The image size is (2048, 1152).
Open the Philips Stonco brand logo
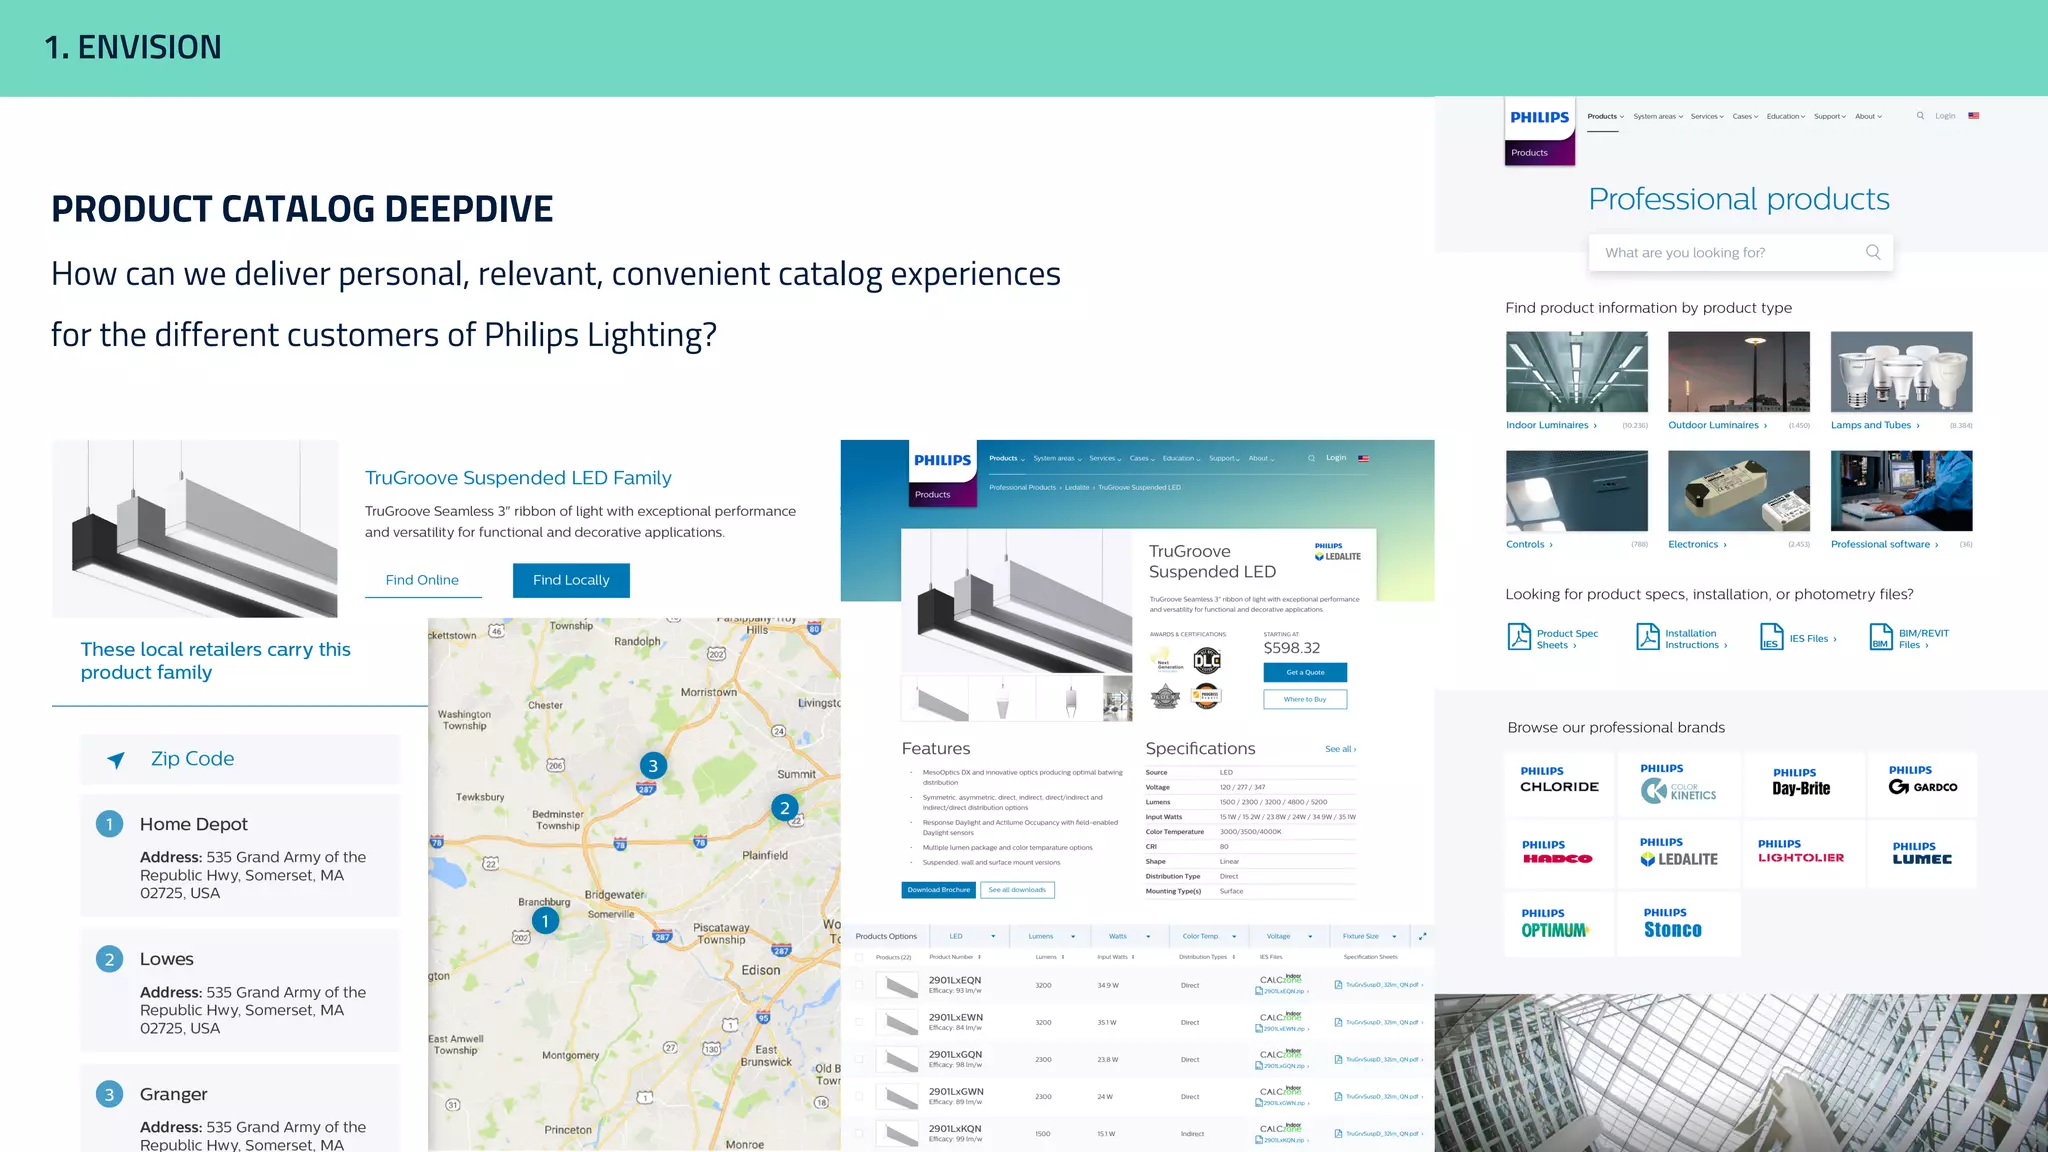(1673, 923)
